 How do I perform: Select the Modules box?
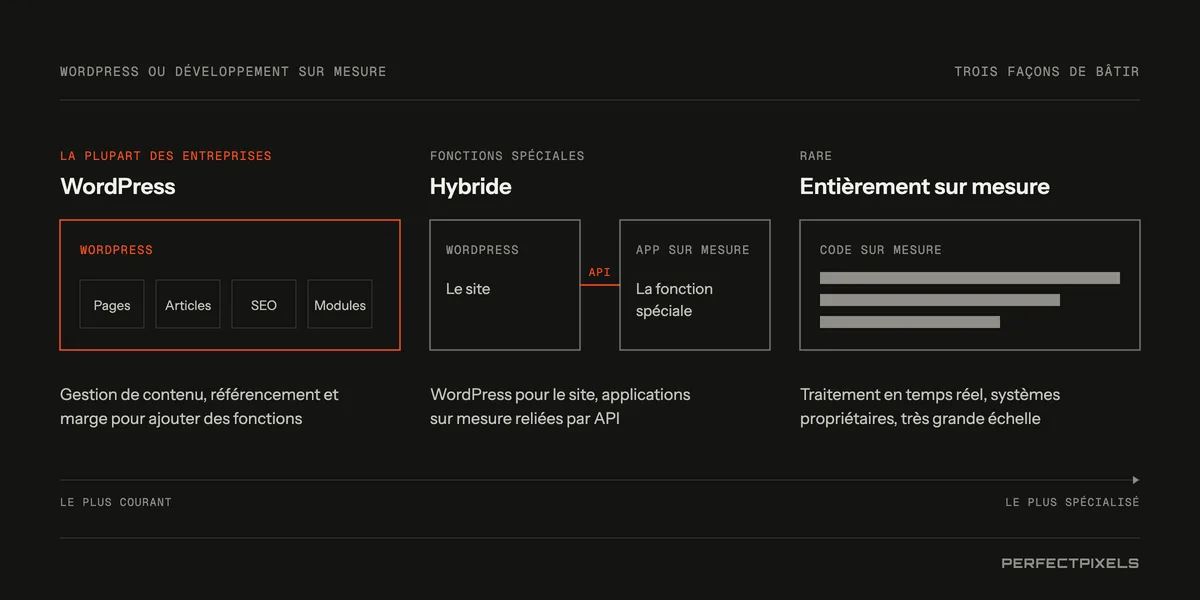(340, 304)
